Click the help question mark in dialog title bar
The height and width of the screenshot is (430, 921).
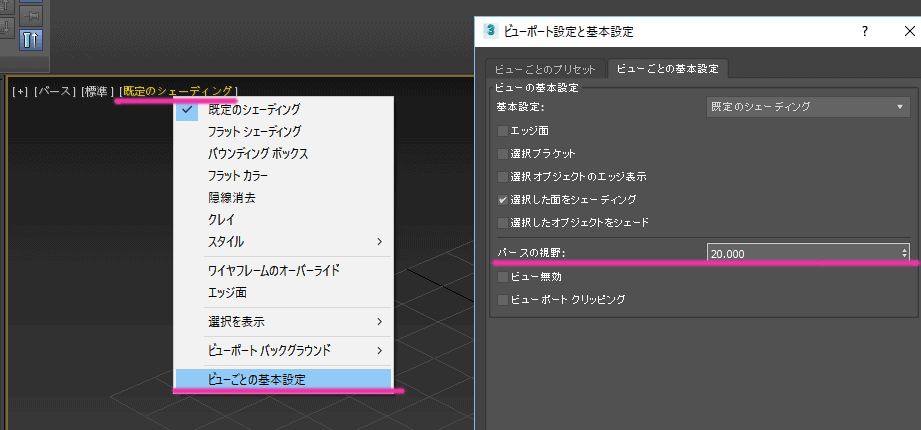click(863, 32)
